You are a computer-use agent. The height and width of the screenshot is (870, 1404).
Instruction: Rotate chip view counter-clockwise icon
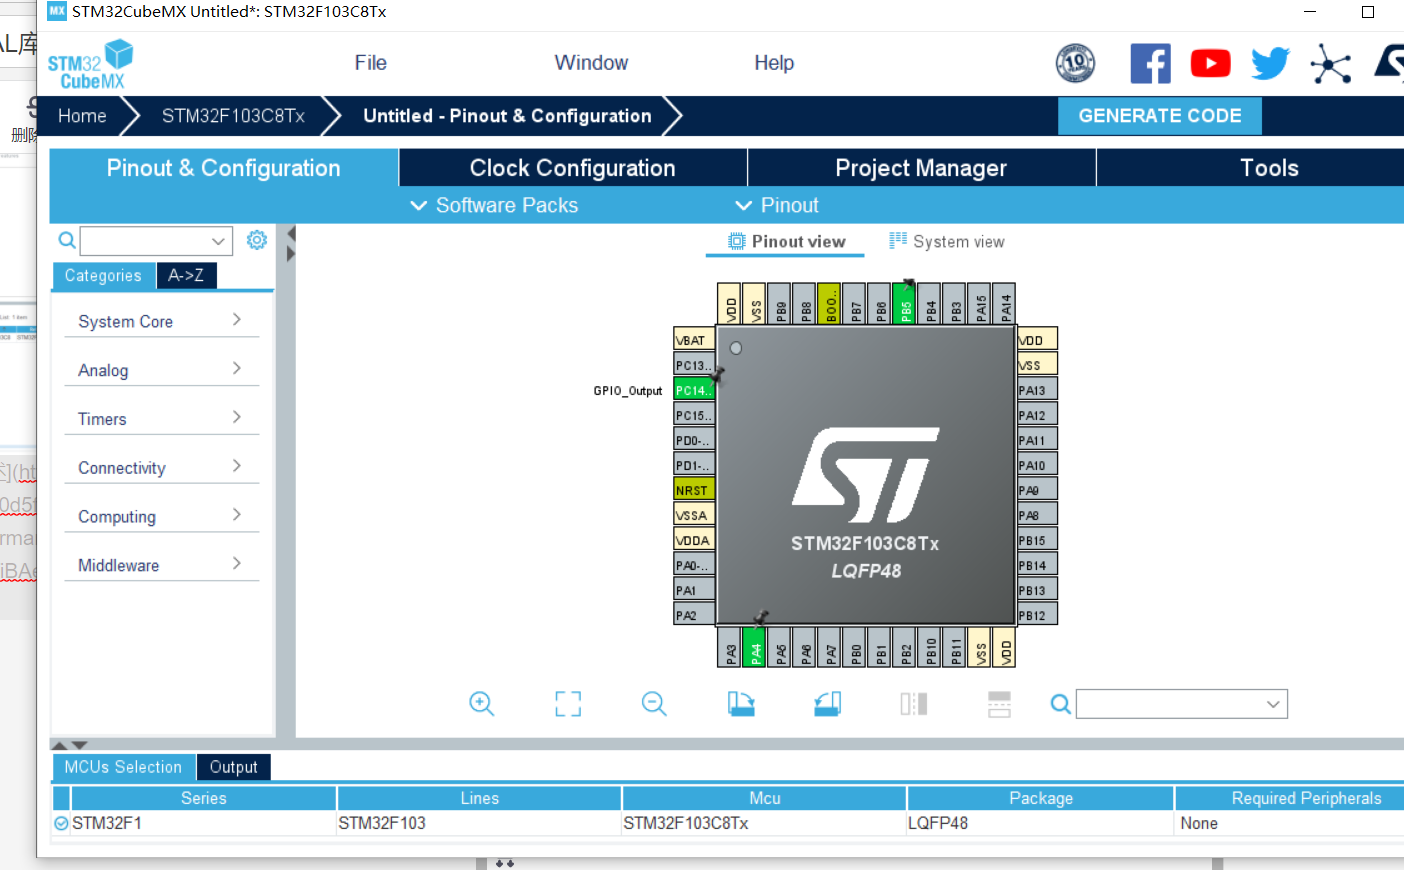(827, 704)
